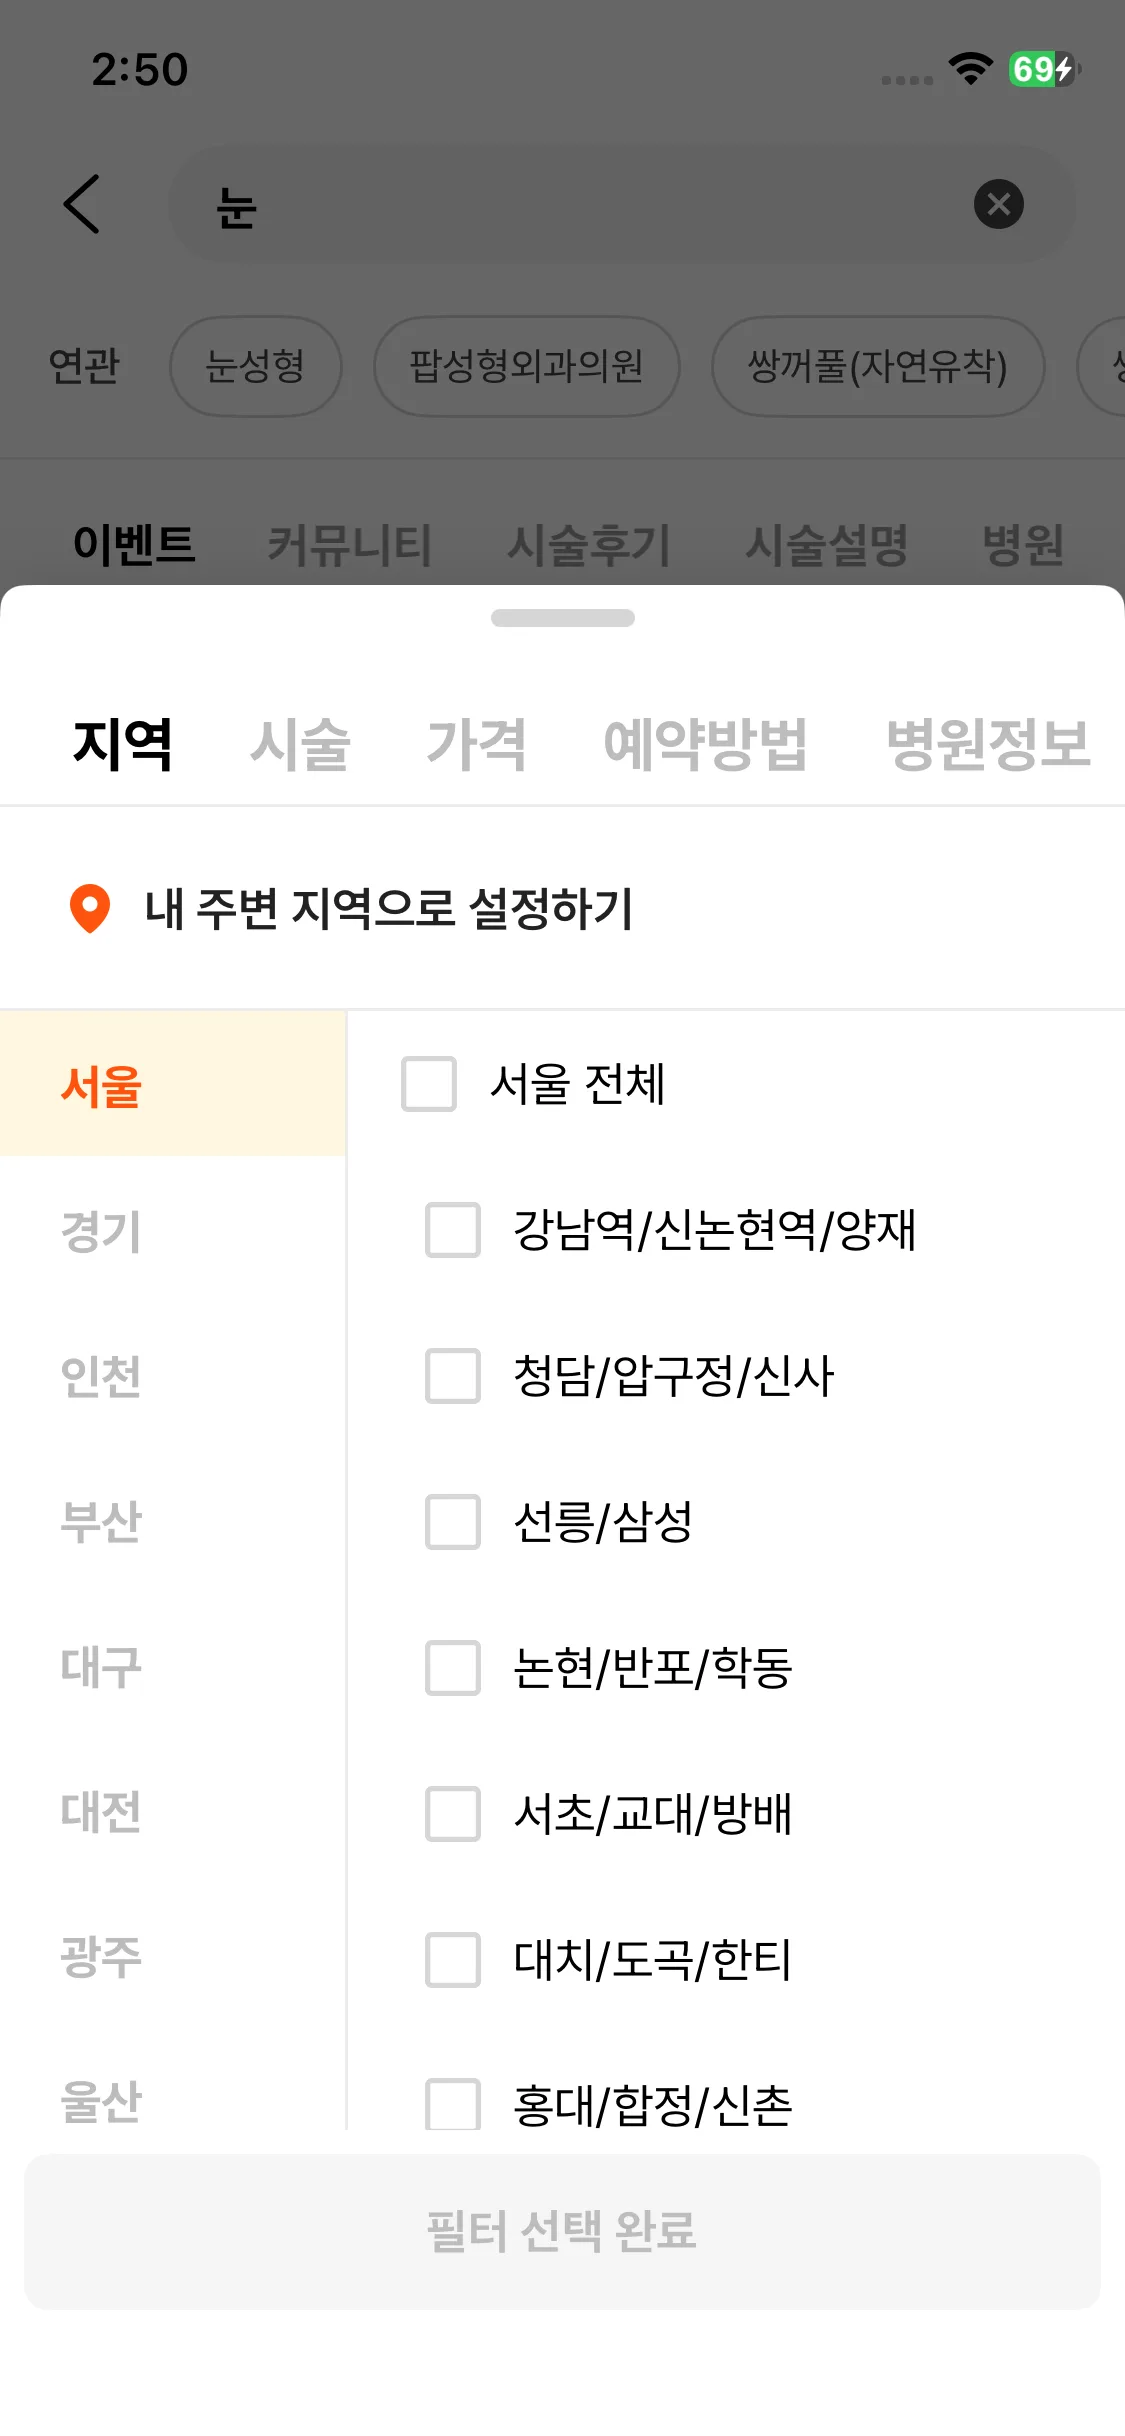The width and height of the screenshot is (1125, 2436).
Task: Toggle the 선릉/삼성 checkbox
Action: point(453,1522)
